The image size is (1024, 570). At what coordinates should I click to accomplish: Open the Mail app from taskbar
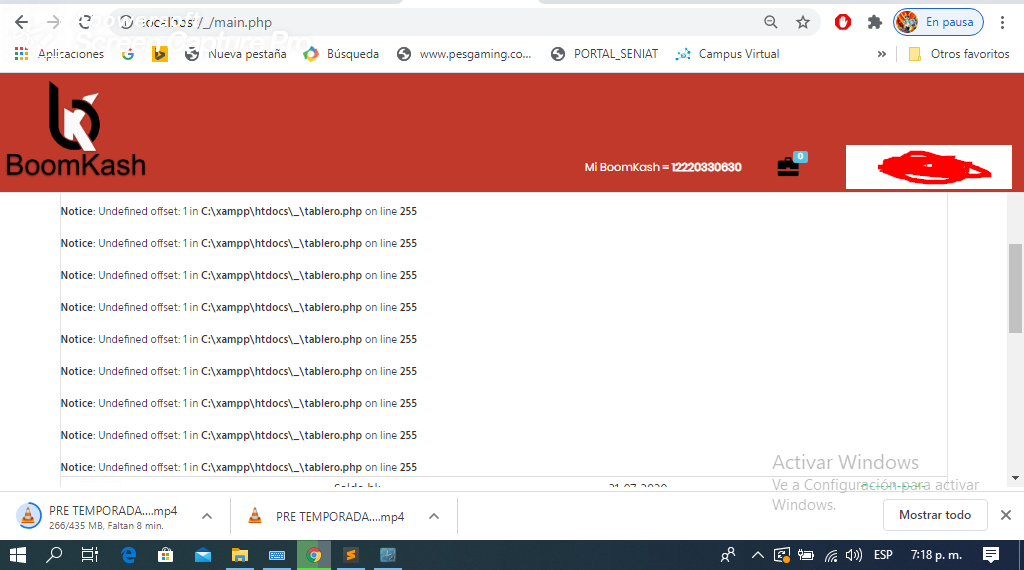click(202, 555)
